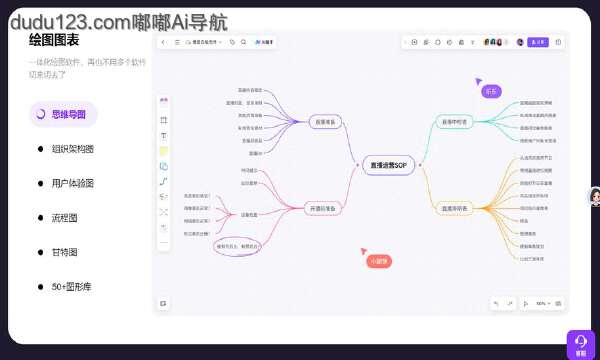Click the redo arrow in bottom toolbar

pyautogui.click(x=510, y=303)
